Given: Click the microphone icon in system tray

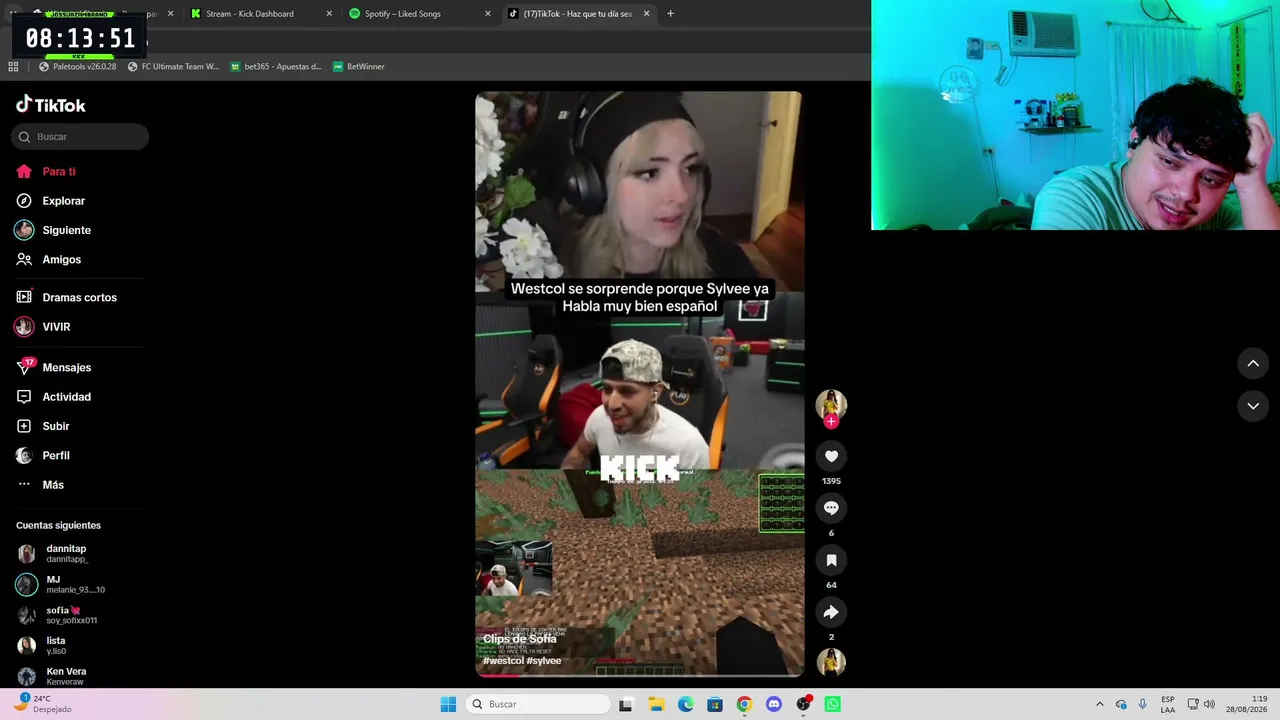Looking at the screenshot, I should [x=1143, y=704].
